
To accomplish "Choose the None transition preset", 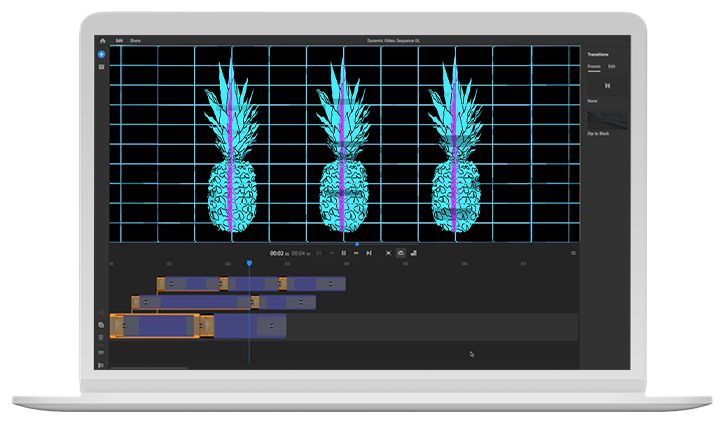I will [607, 86].
